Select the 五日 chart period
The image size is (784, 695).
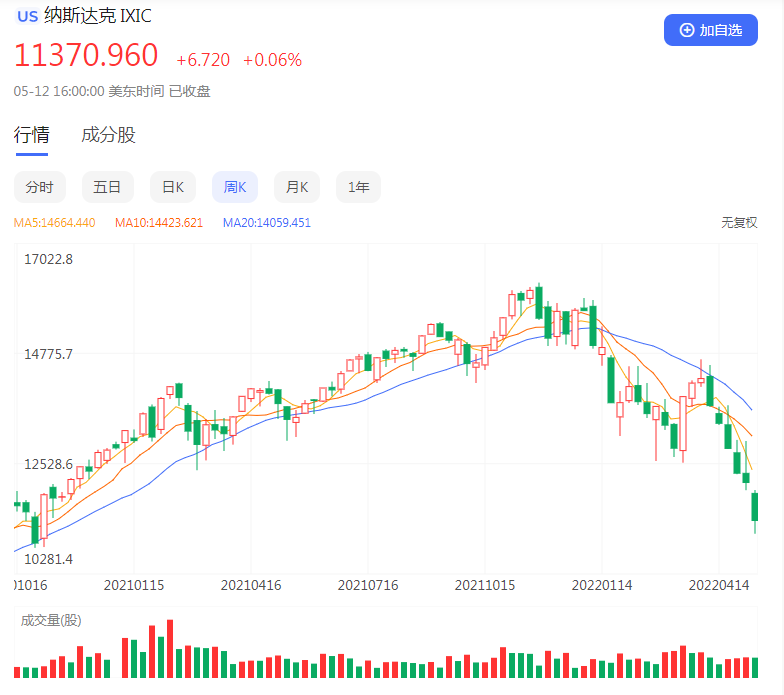coord(108,187)
